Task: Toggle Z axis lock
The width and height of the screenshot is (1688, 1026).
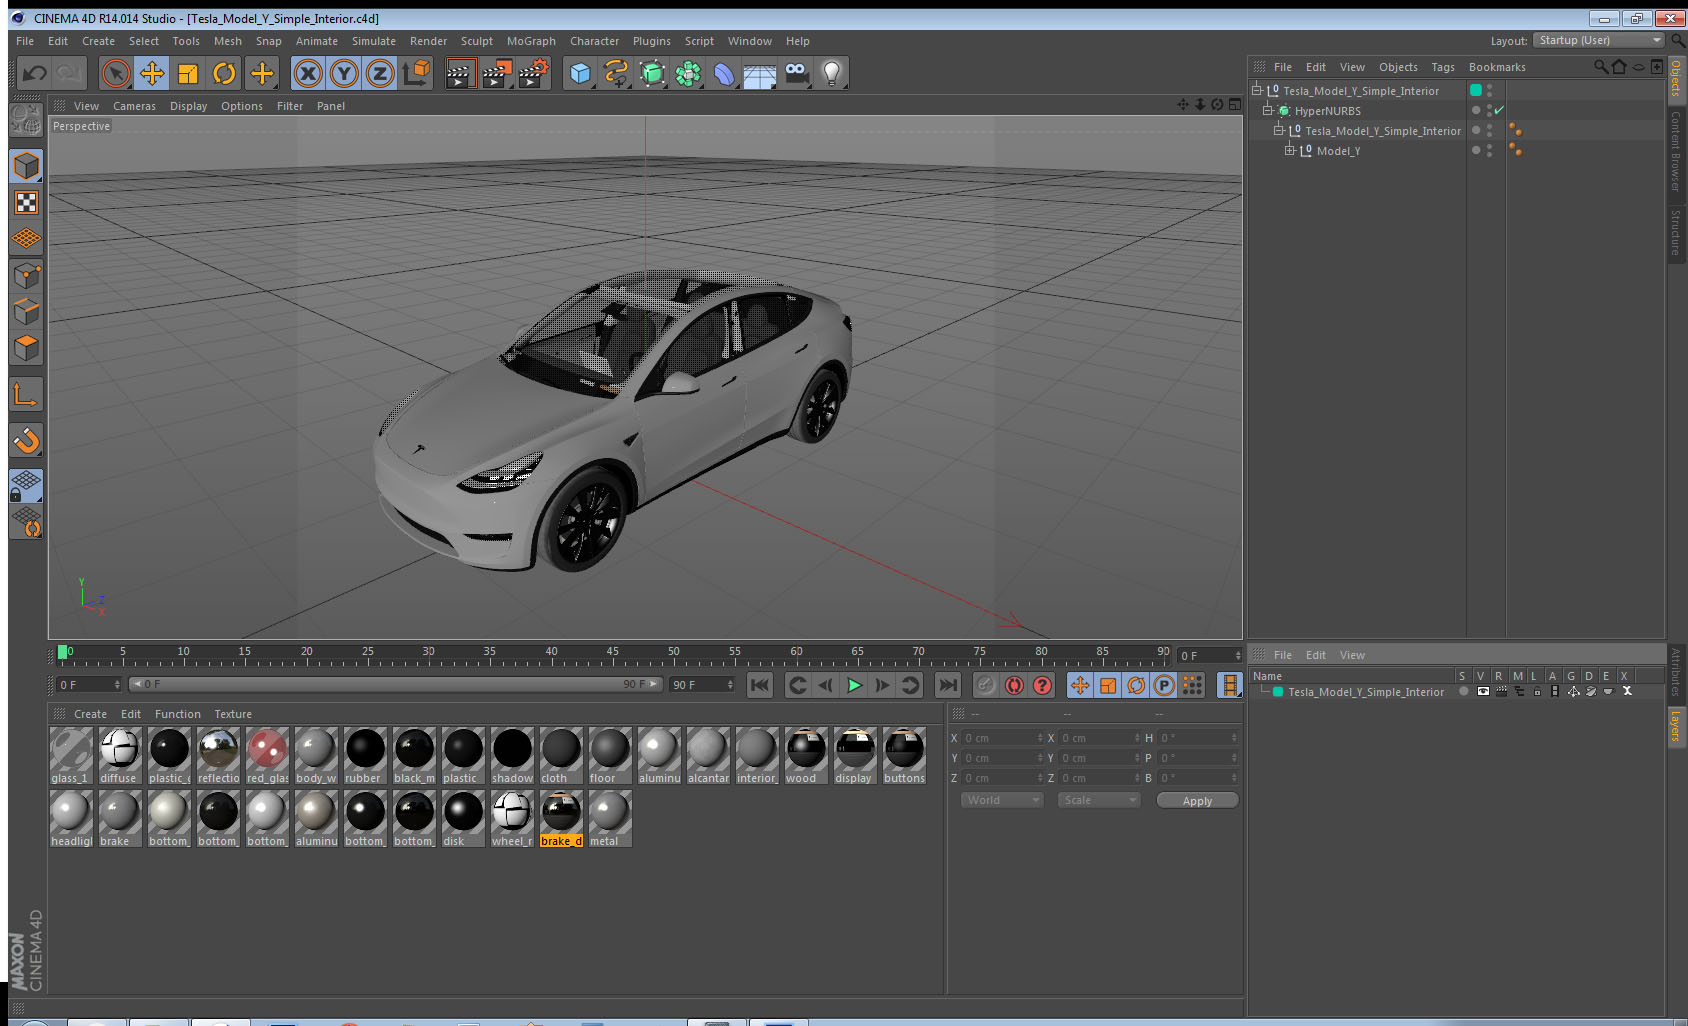Action: point(380,73)
